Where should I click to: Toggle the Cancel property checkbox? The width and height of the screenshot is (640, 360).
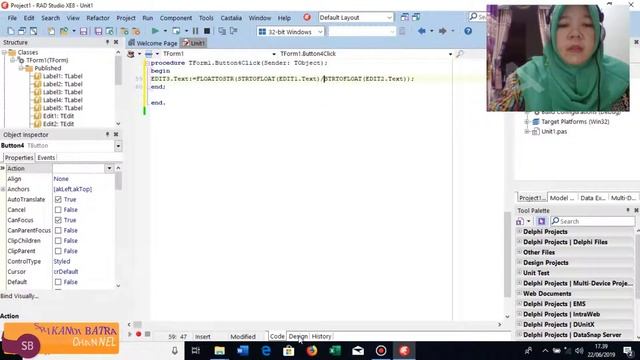(58, 210)
